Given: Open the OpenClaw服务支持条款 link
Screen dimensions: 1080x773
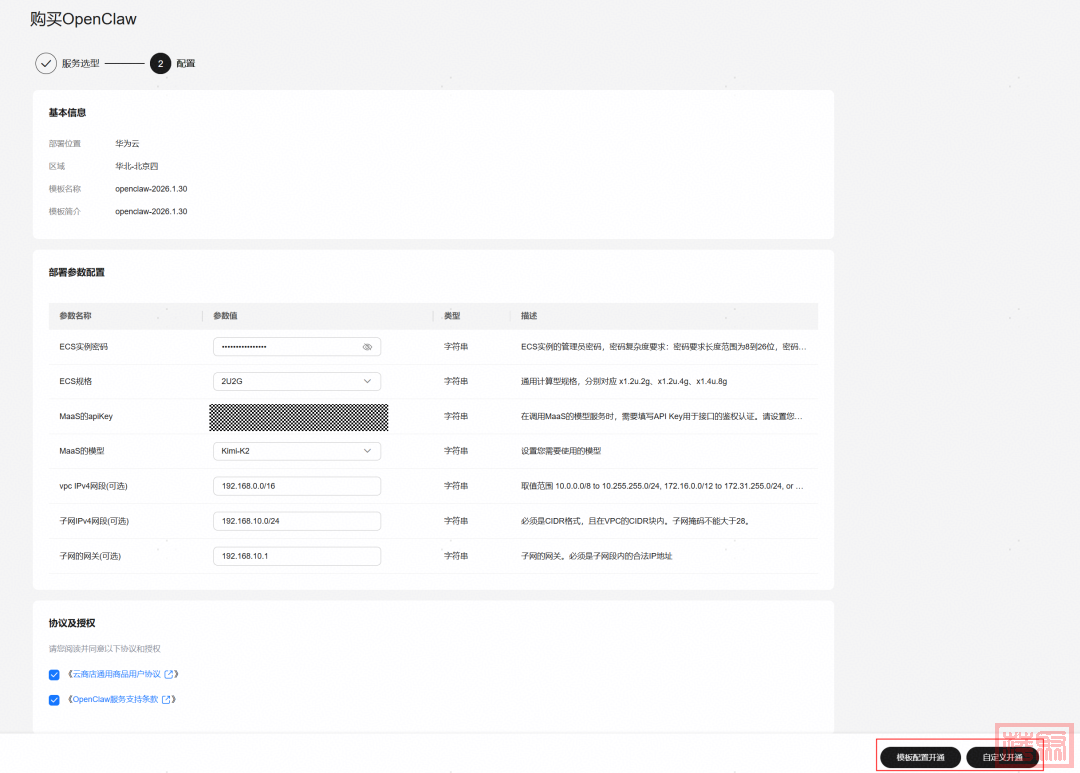Looking at the screenshot, I should [x=115, y=700].
